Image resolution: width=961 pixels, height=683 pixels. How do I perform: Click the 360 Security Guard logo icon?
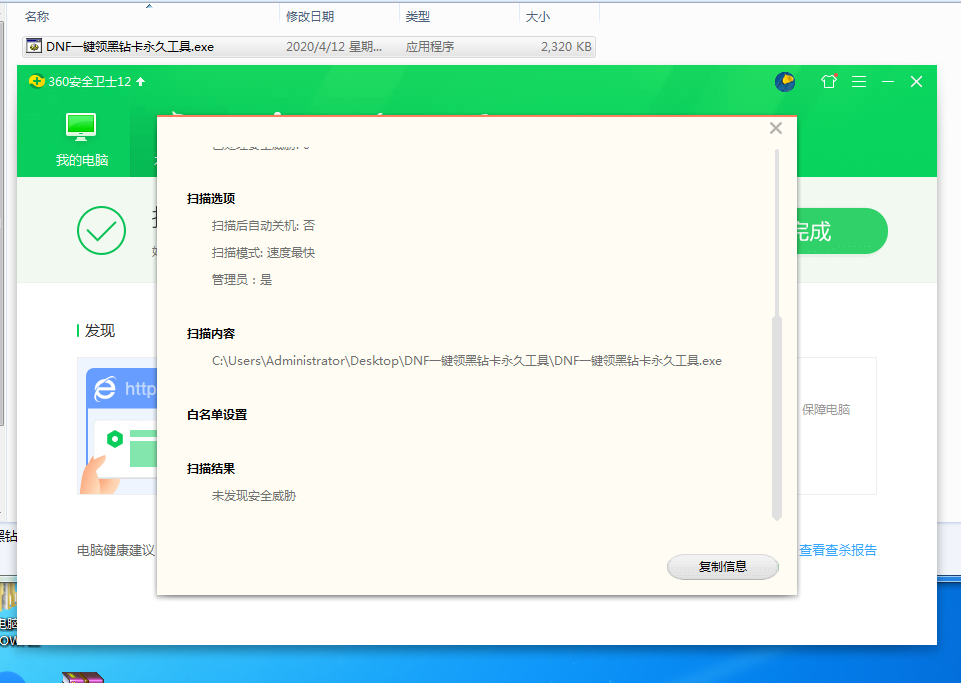36,82
